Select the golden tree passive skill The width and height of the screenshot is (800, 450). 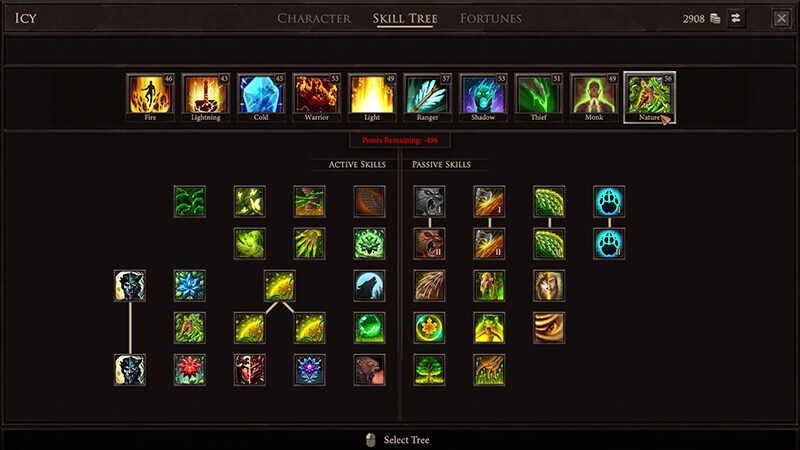click(x=429, y=370)
